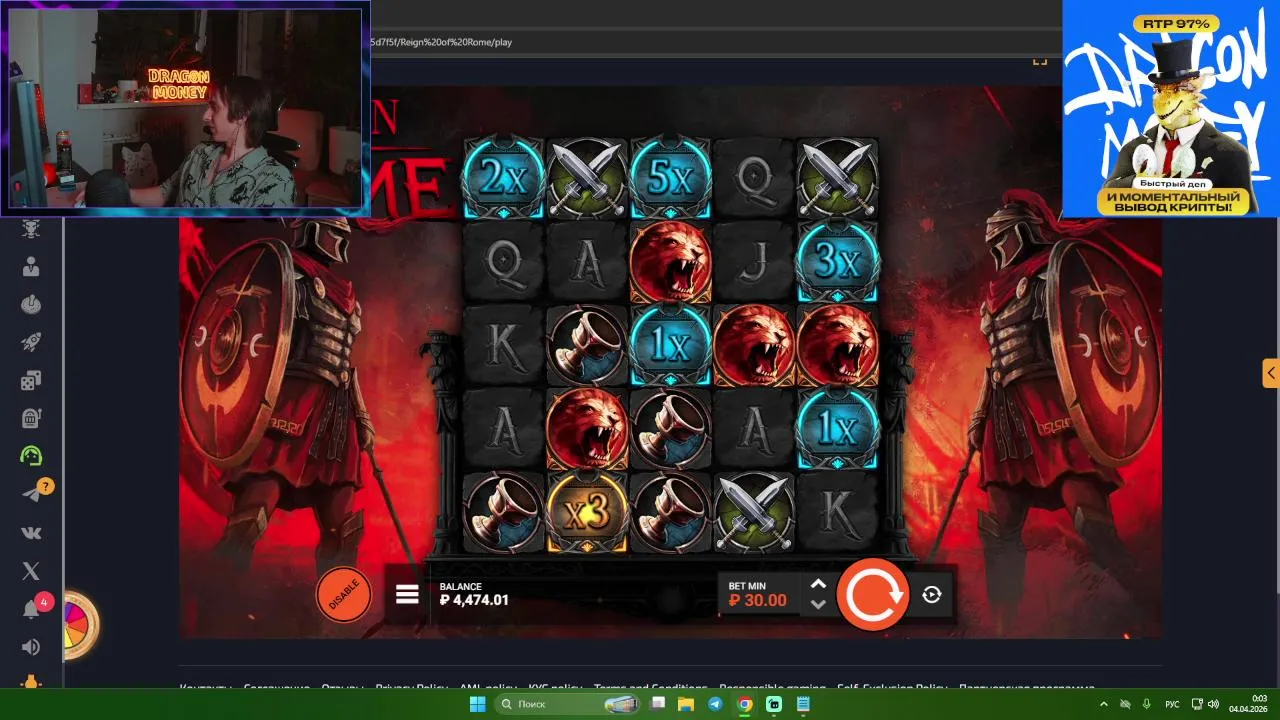
Task: Open the green streaming app taskbar icon
Action: coord(774,704)
